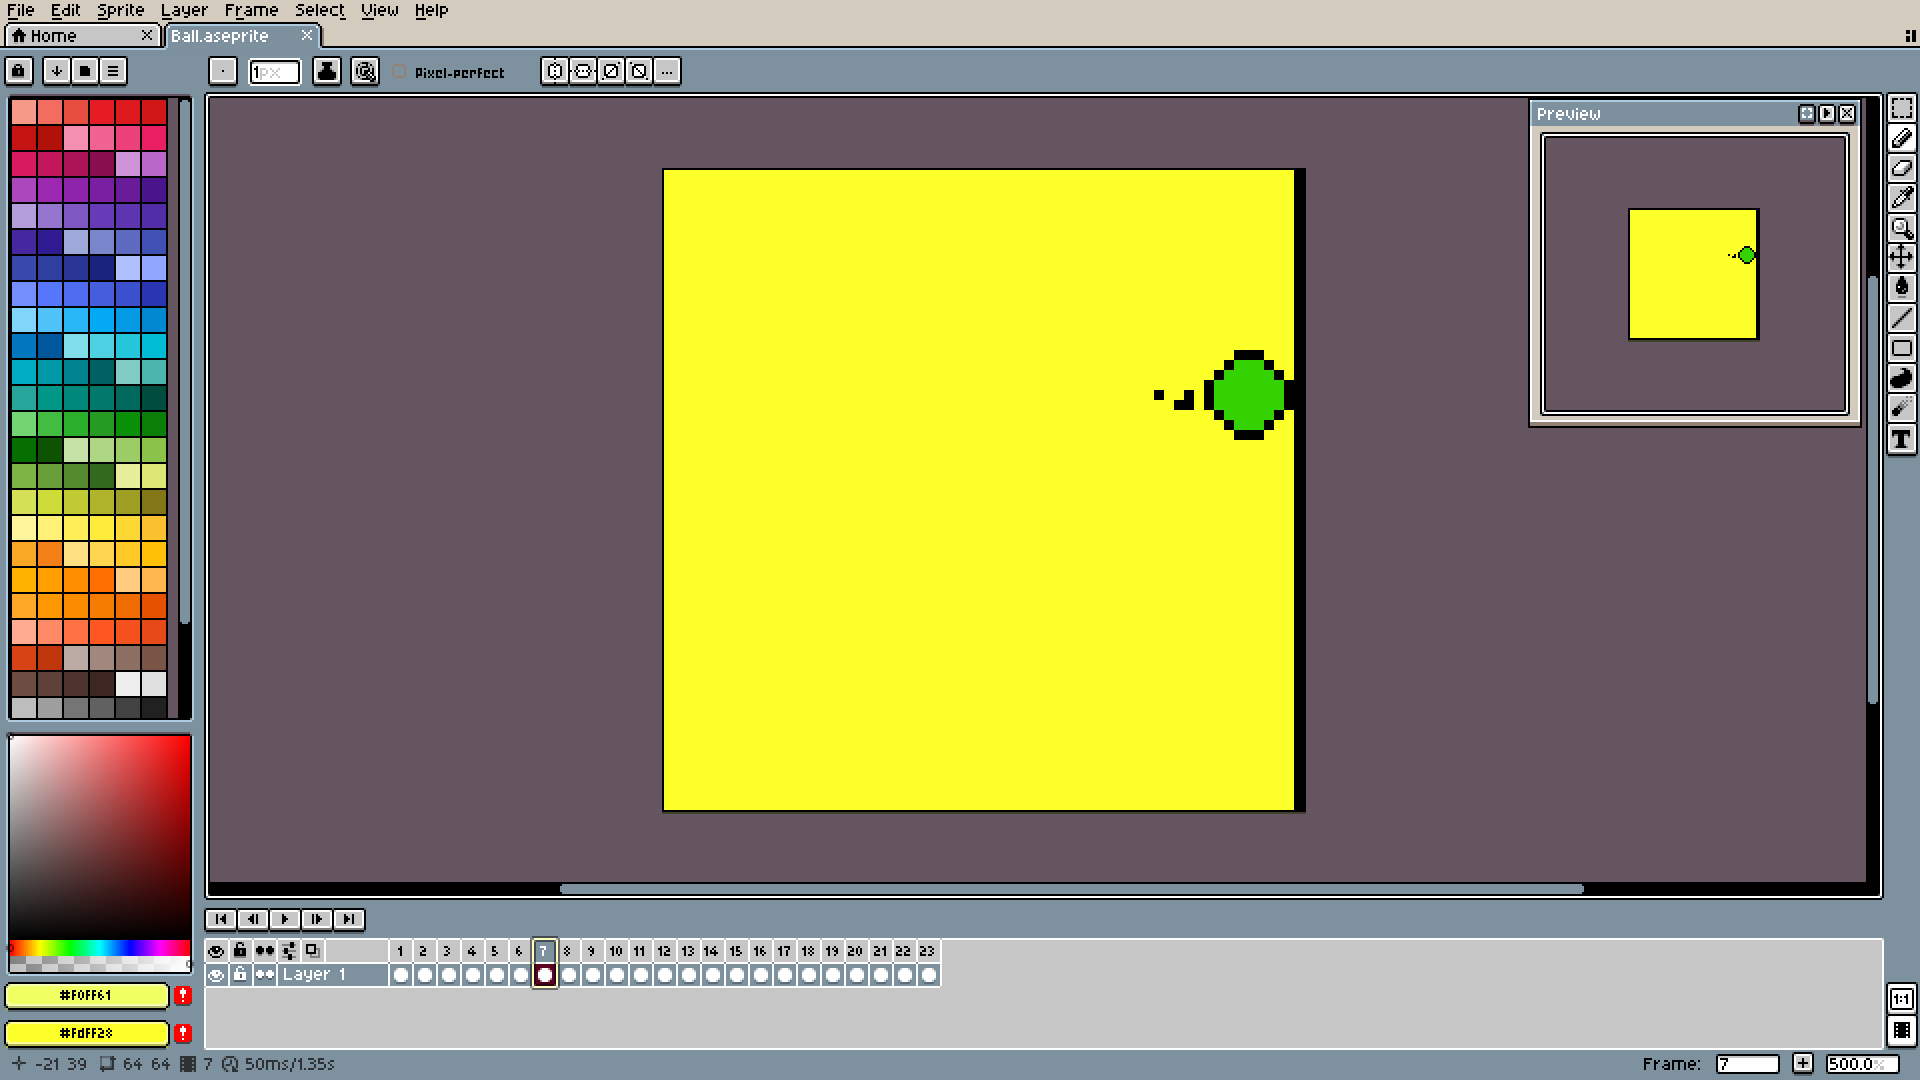Screen dimensions: 1920x1080
Task: Select the Paint Bucket tool
Action: (1901, 288)
